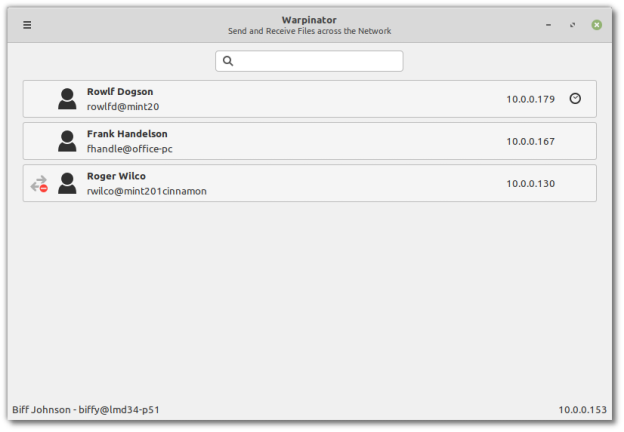Screen dimensions: 624x432
Task: Click Frank Handelson's avatar icon
Action: pos(67,141)
